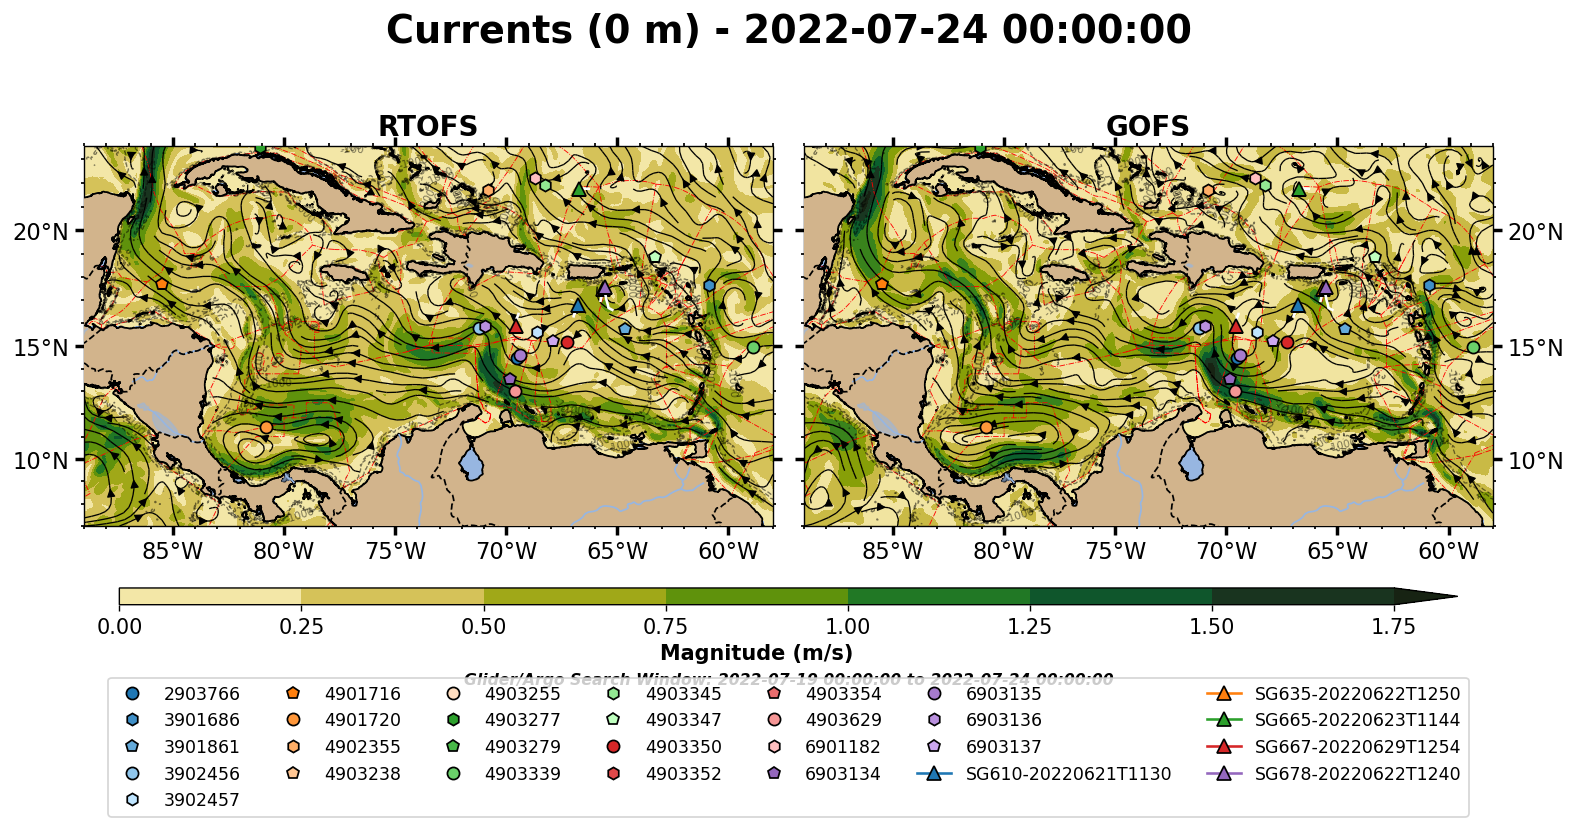
Task: Select the orange circle legend marker for 4901720
Action: tap(293, 720)
